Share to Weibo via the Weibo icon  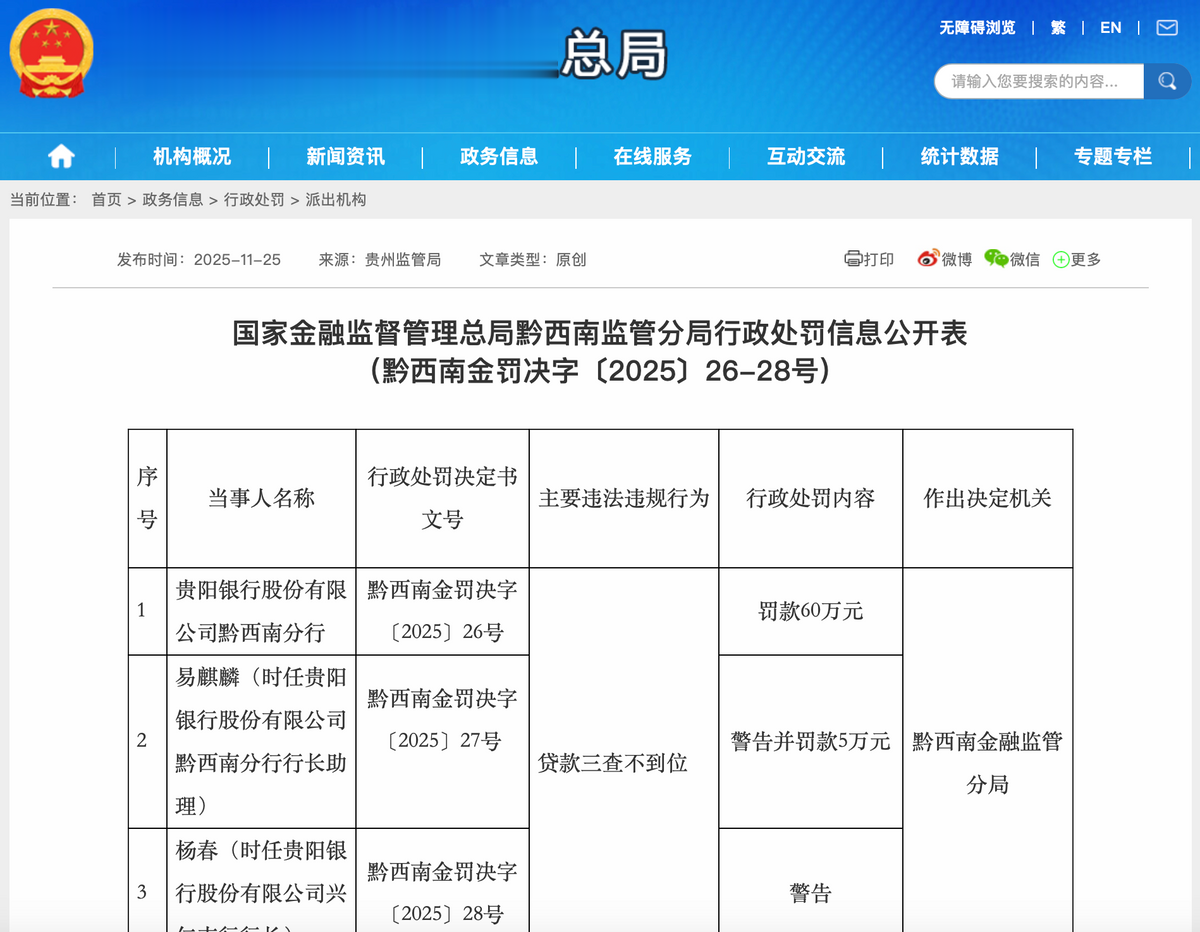pyautogui.click(x=929, y=259)
